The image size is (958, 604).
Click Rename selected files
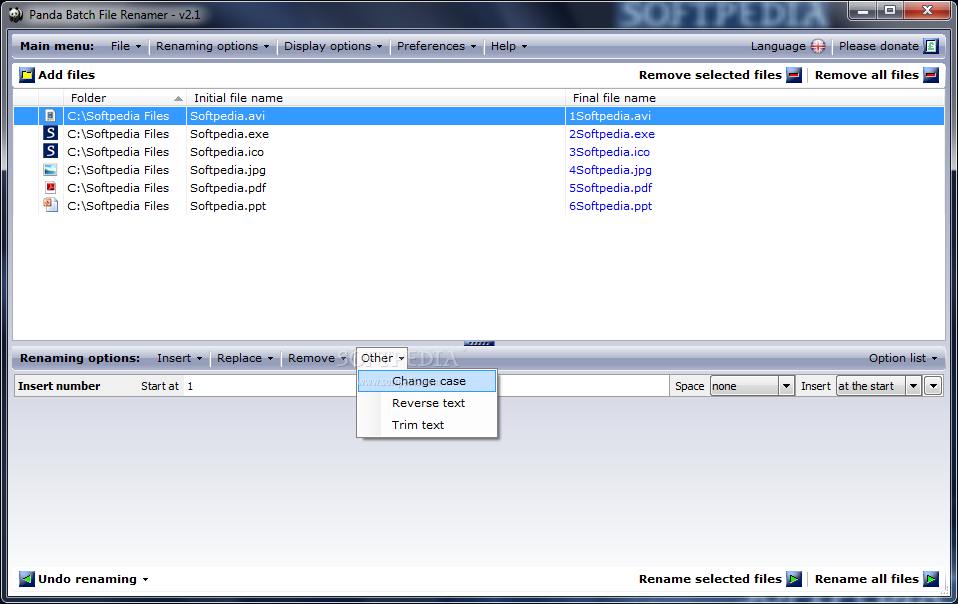[x=720, y=579]
